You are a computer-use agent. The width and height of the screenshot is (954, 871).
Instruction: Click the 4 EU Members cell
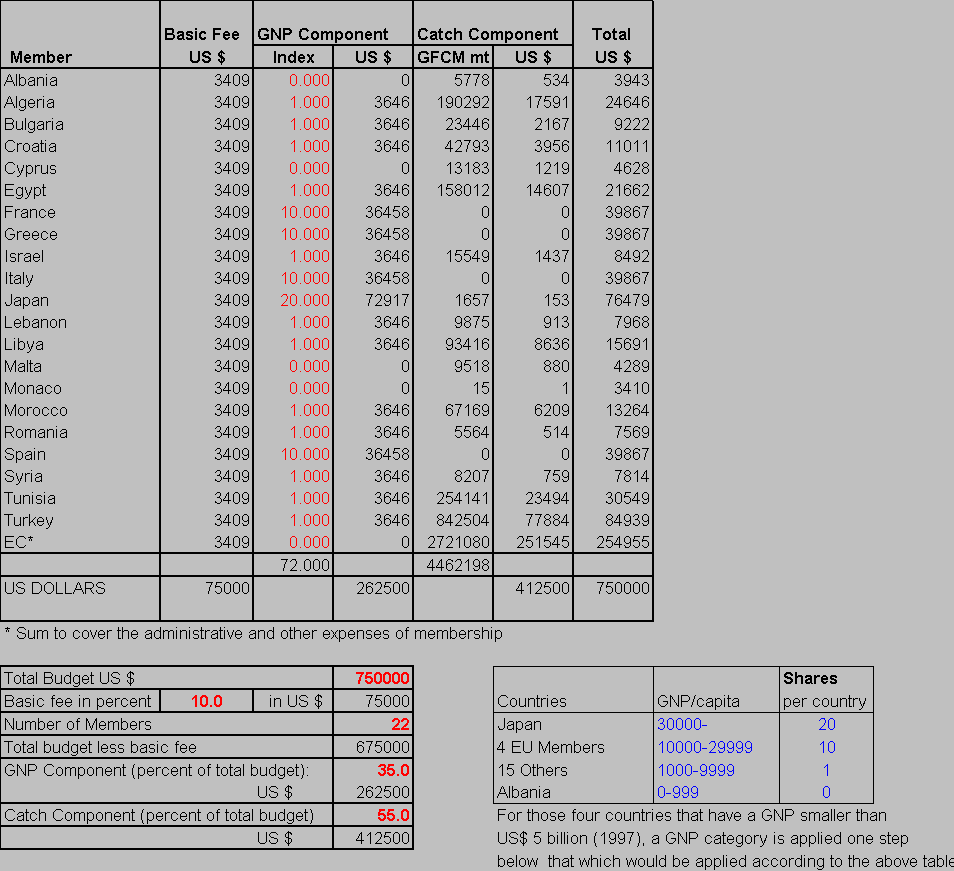tap(551, 747)
